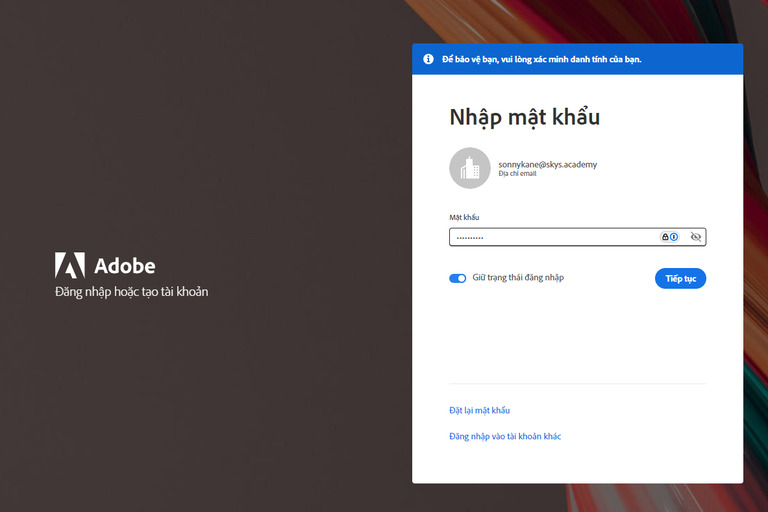This screenshot has height=512, width=768.
Task: Click the Địa chỉ email caption
Action: click(x=517, y=173)
